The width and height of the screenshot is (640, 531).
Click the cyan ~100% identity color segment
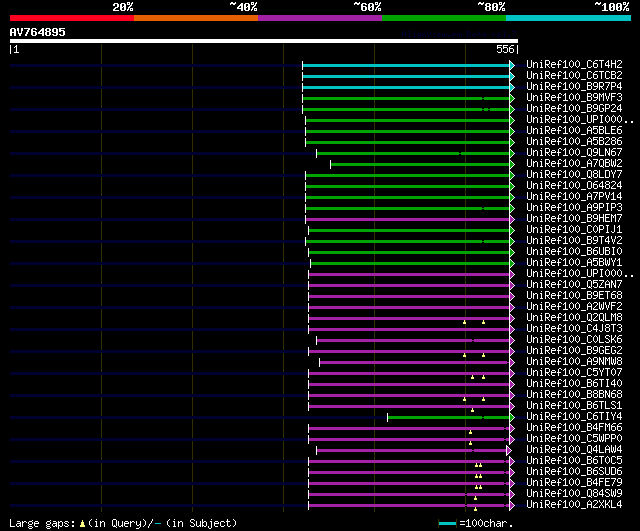(569, 18)
